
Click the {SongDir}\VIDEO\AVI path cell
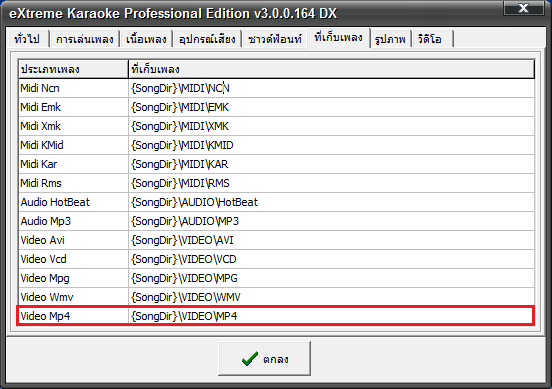332,240
